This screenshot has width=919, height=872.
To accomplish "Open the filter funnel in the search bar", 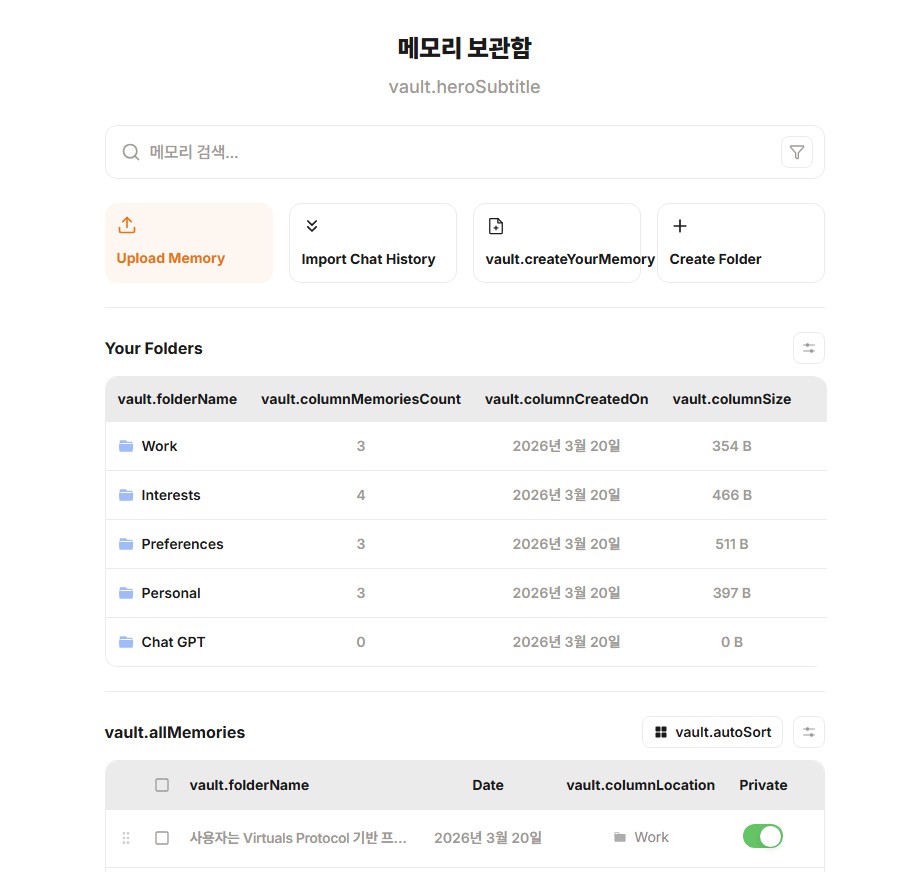I will tap(796, 152).
